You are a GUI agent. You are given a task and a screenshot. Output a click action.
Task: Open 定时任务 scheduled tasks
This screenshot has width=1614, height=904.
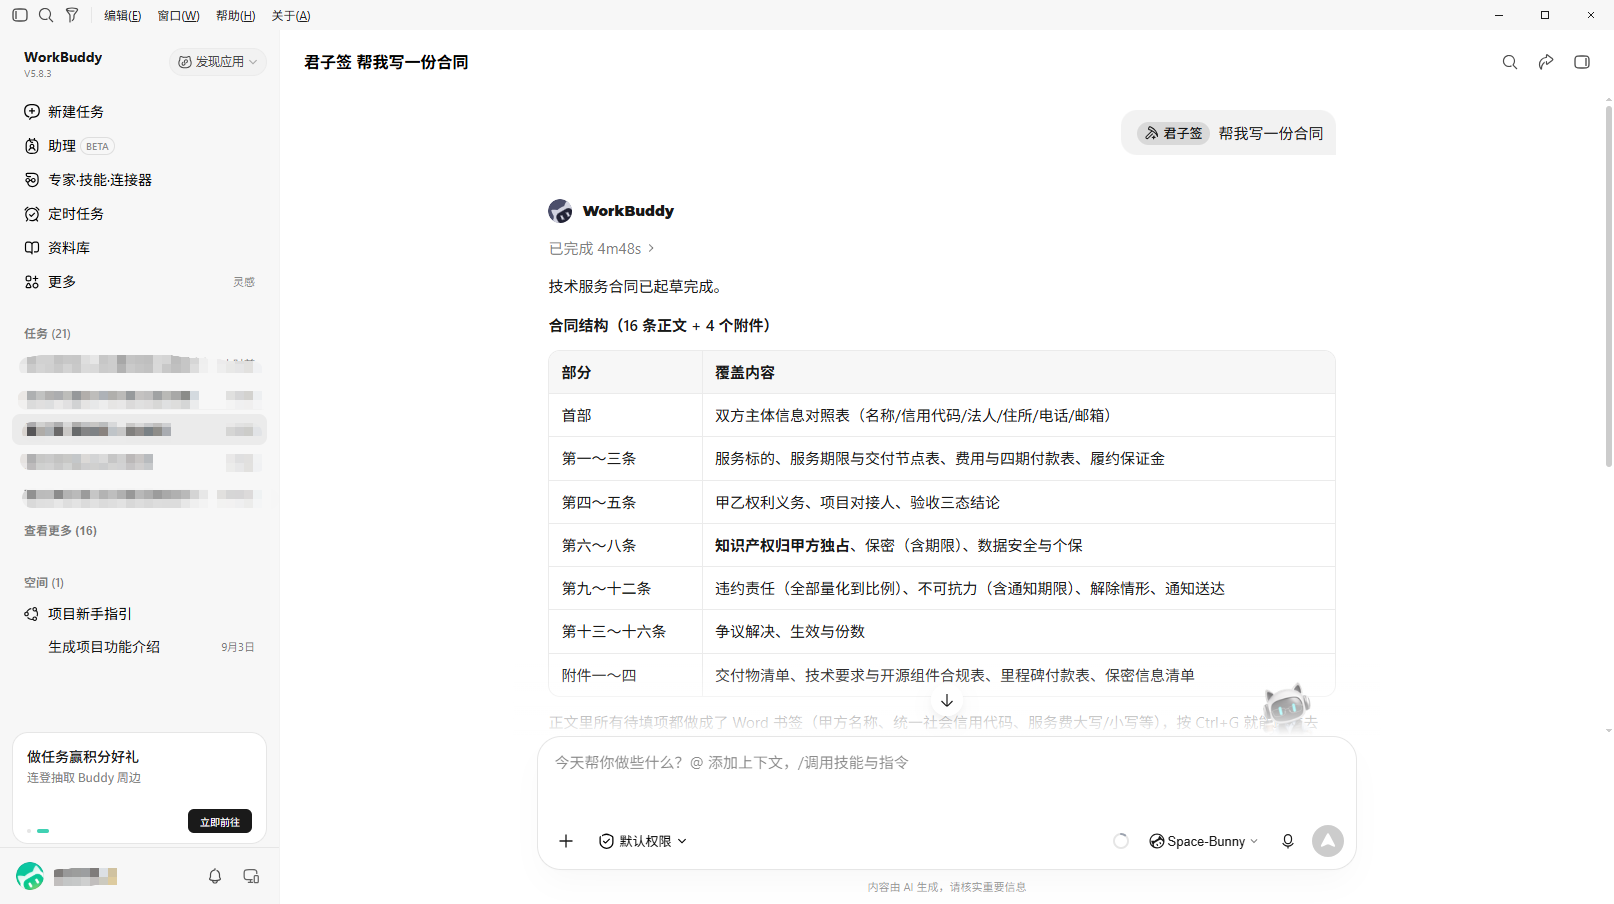pyautogui.click(x=64, y=214)
